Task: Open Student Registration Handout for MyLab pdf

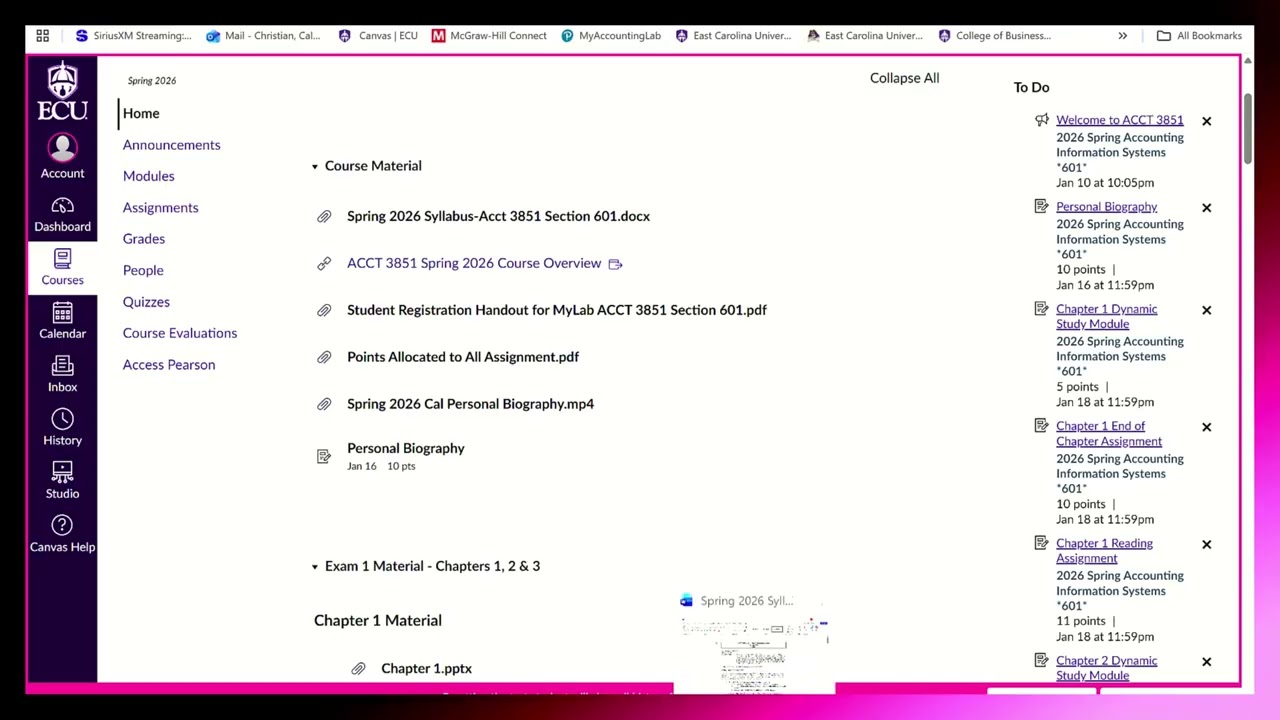Action: coord(556,310)
